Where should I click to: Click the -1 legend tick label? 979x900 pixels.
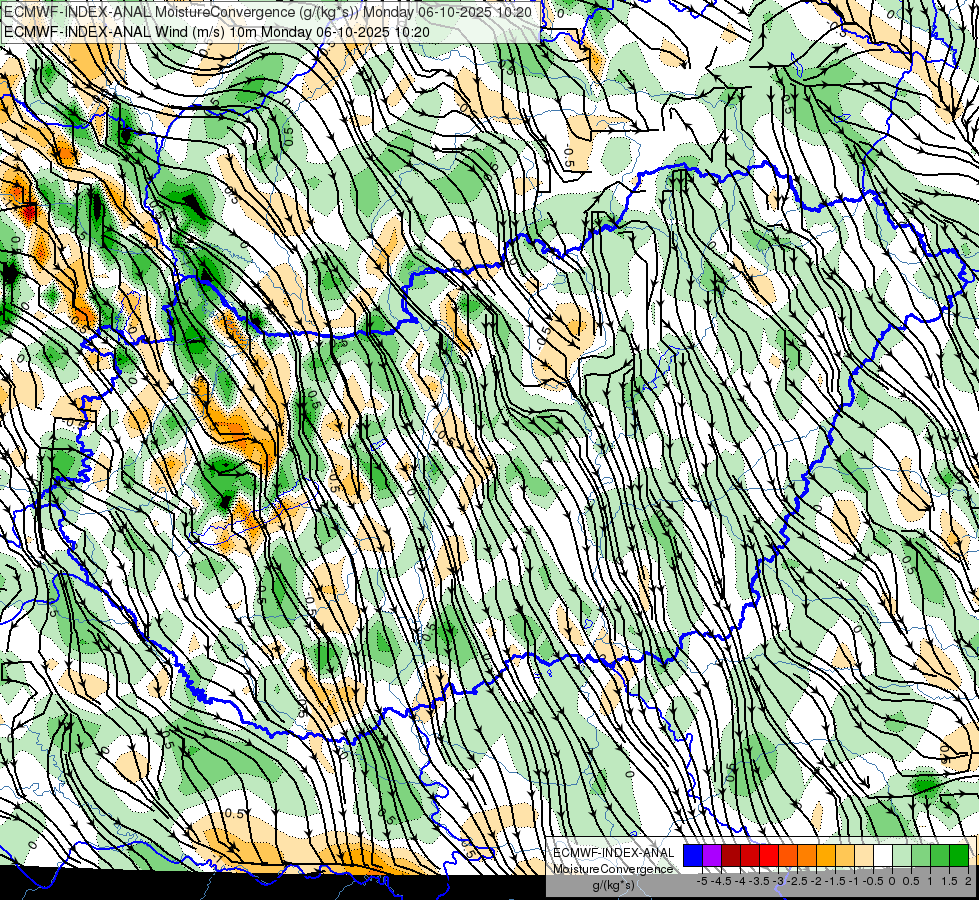coord(854,881)
